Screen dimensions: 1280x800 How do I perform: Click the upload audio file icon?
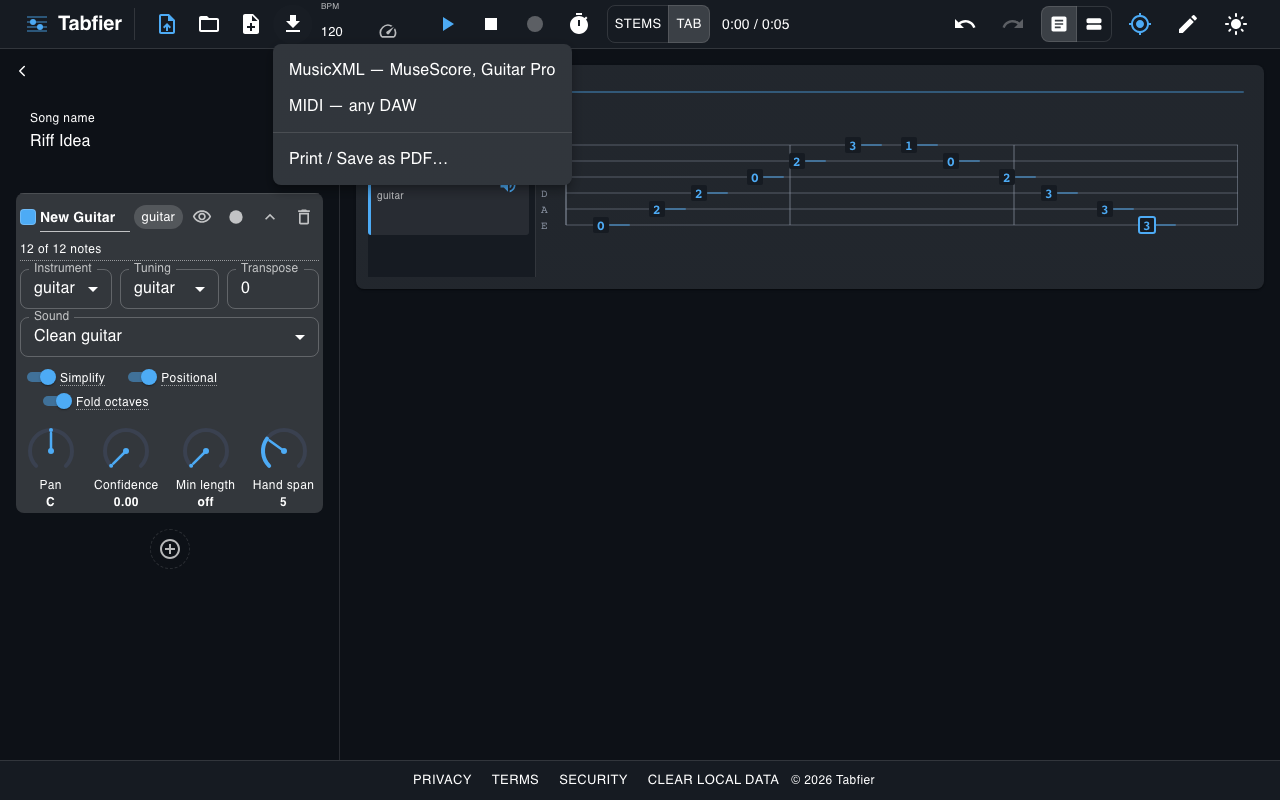pos(167,24)
